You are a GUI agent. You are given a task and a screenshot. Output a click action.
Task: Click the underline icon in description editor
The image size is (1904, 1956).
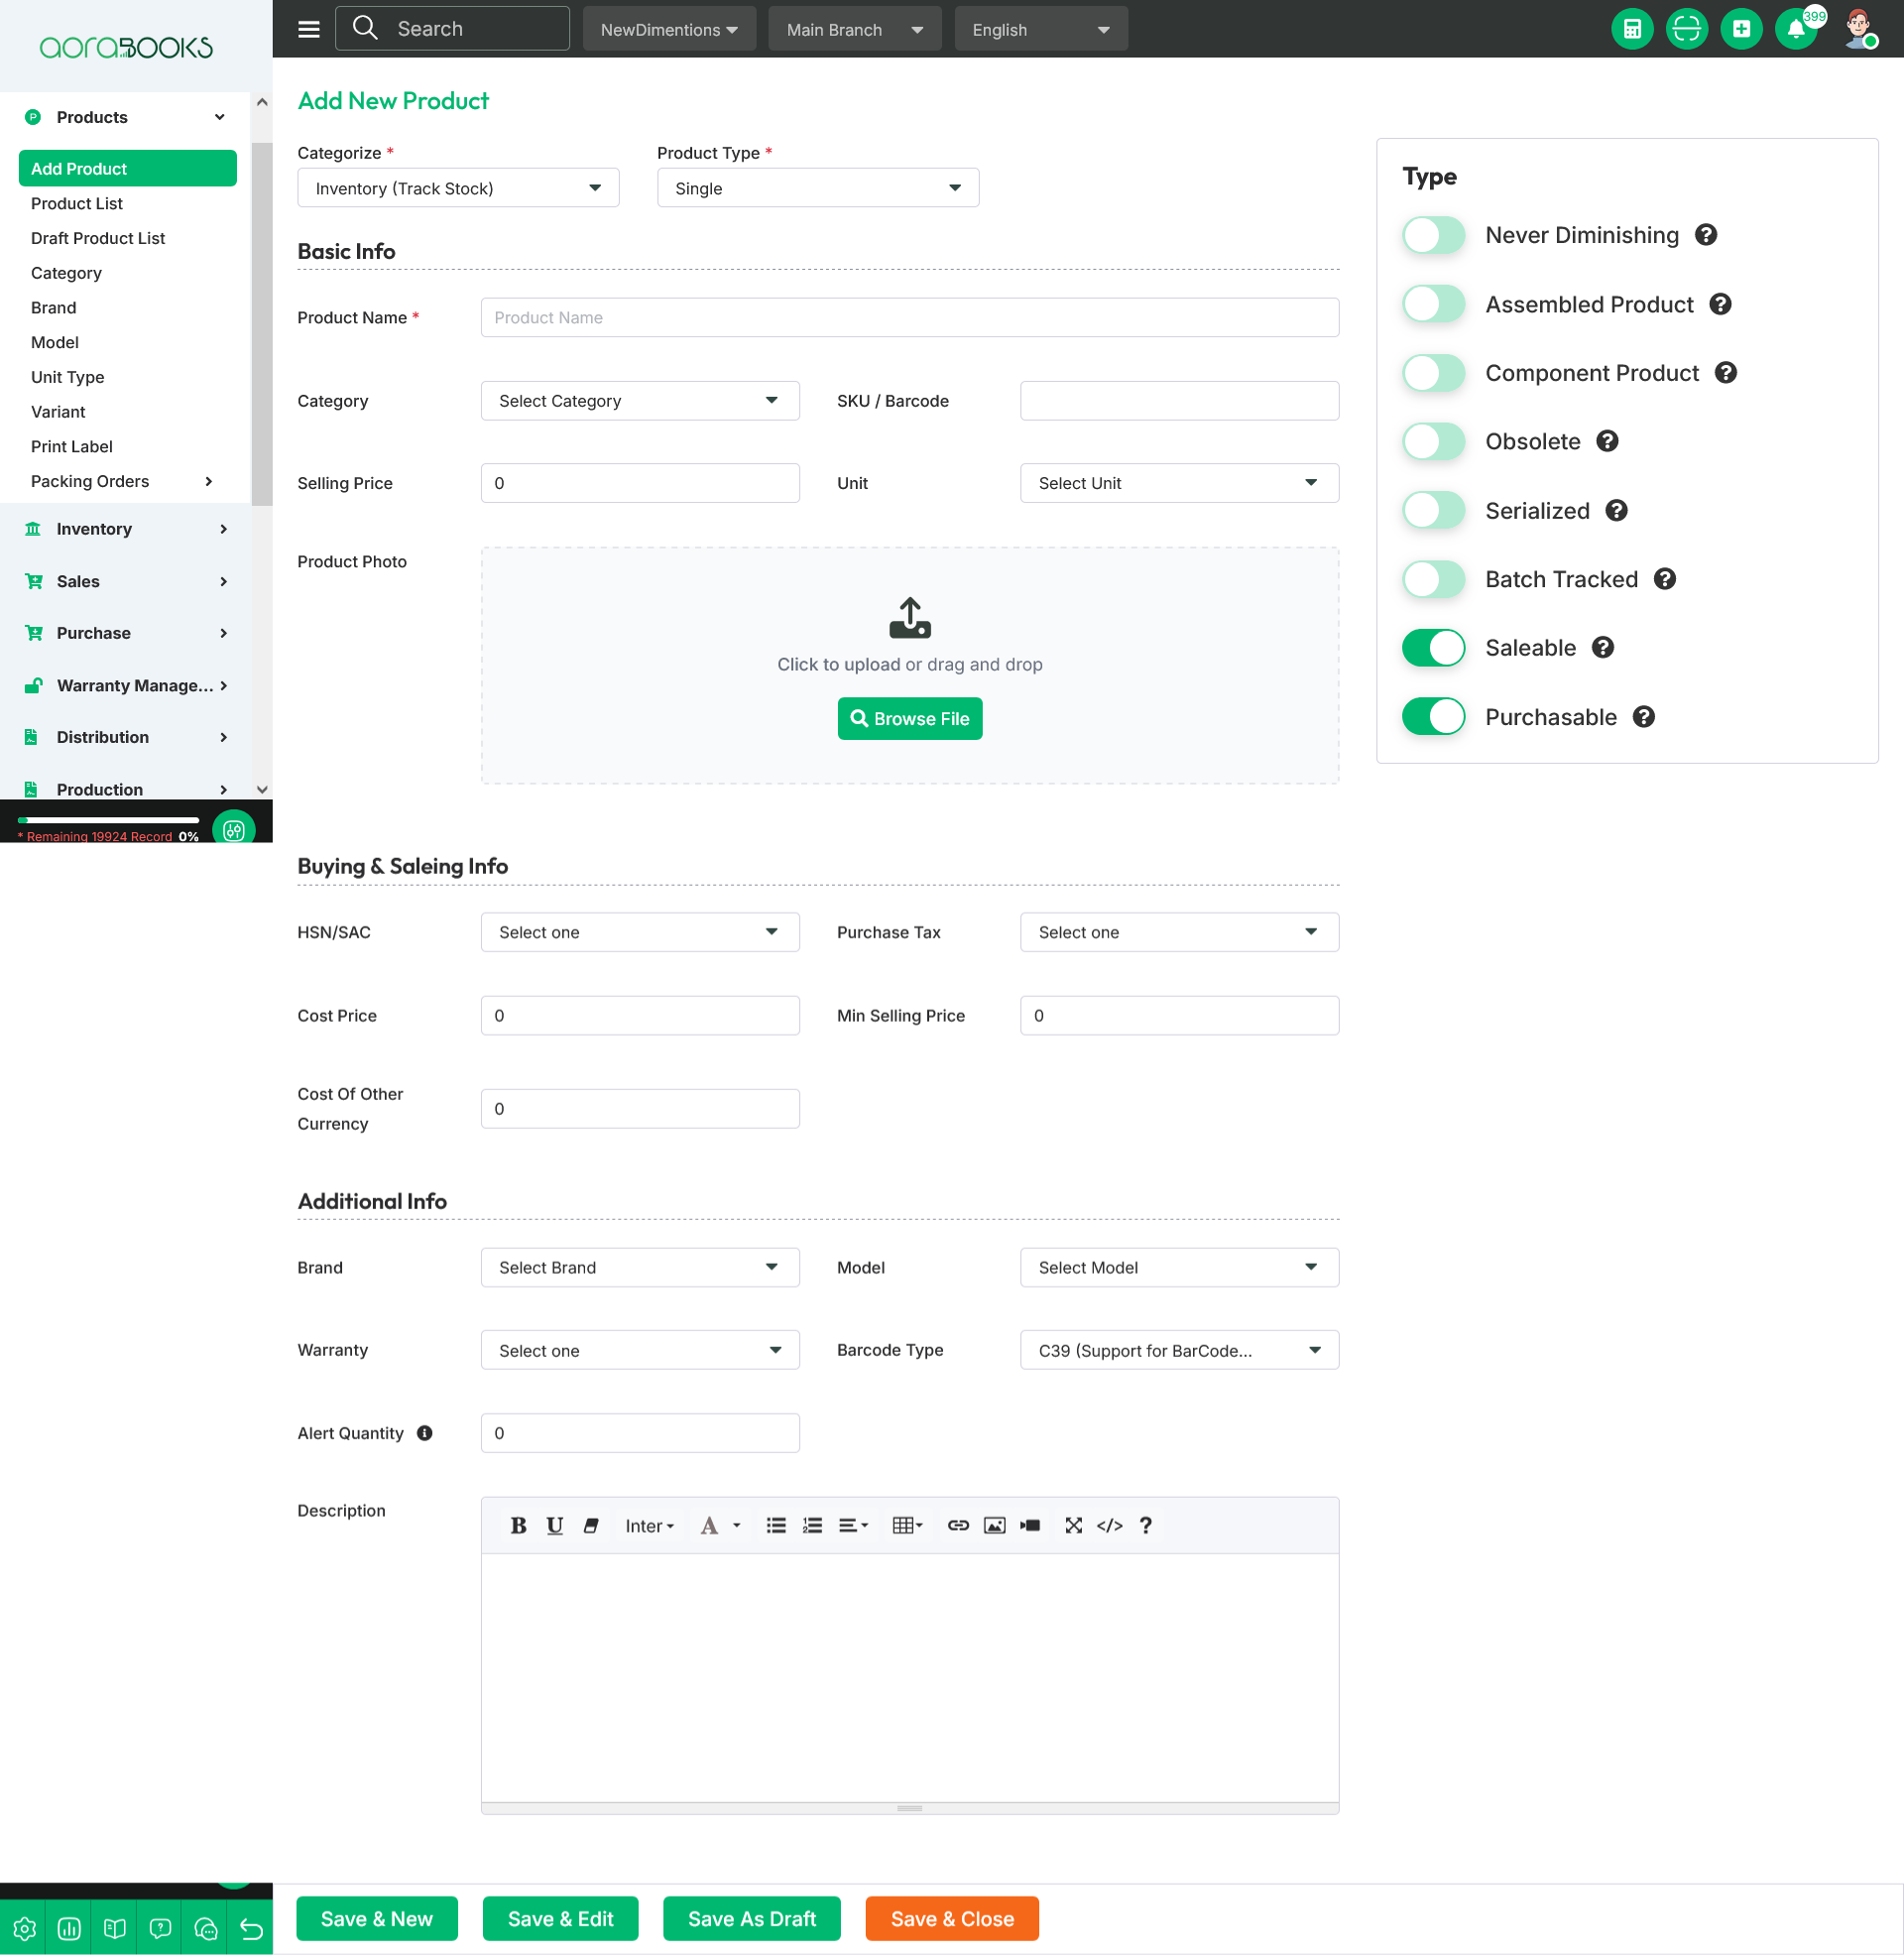554,1525
